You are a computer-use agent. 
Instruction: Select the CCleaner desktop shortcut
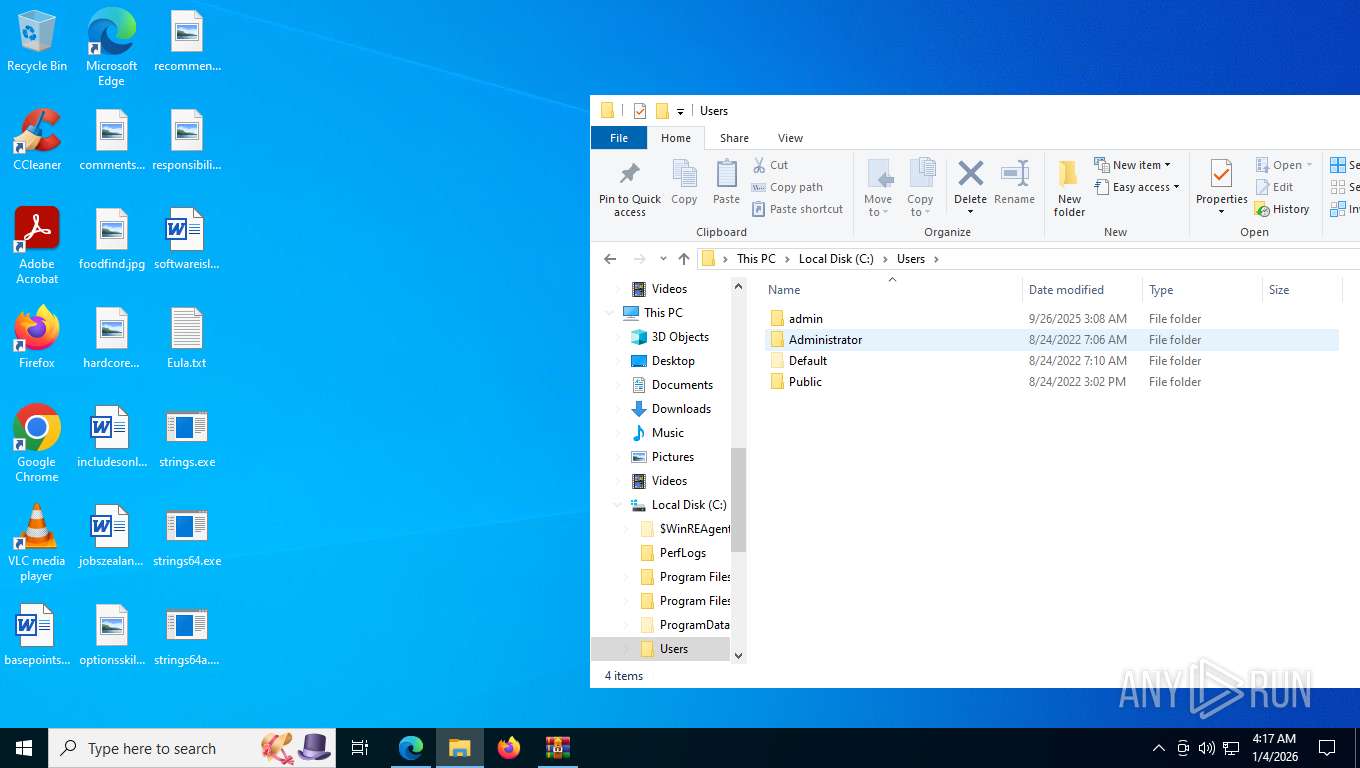[37, 140]
